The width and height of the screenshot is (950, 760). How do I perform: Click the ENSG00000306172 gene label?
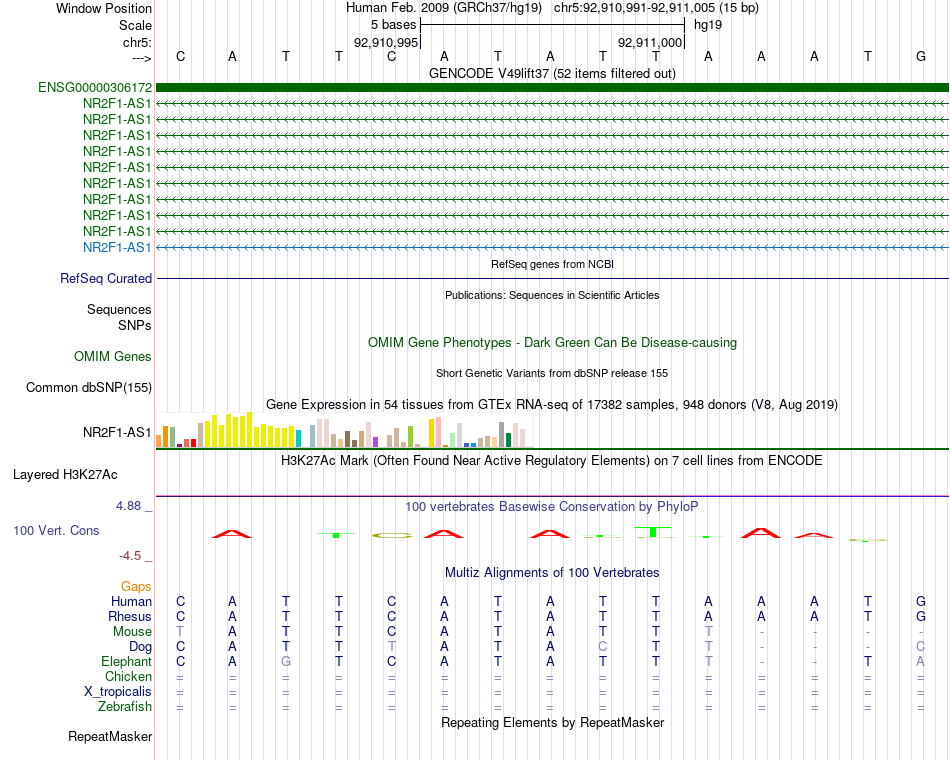click(x=95, y=87)
